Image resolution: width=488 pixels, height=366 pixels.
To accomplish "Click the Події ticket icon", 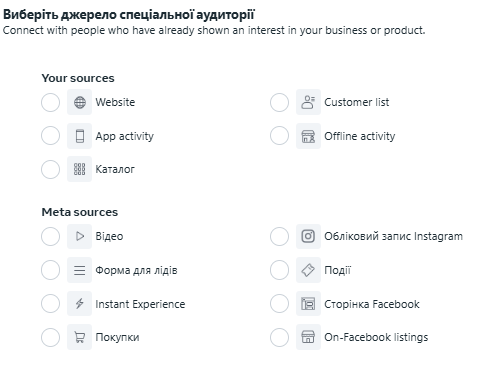I will (x=308, y=270).
